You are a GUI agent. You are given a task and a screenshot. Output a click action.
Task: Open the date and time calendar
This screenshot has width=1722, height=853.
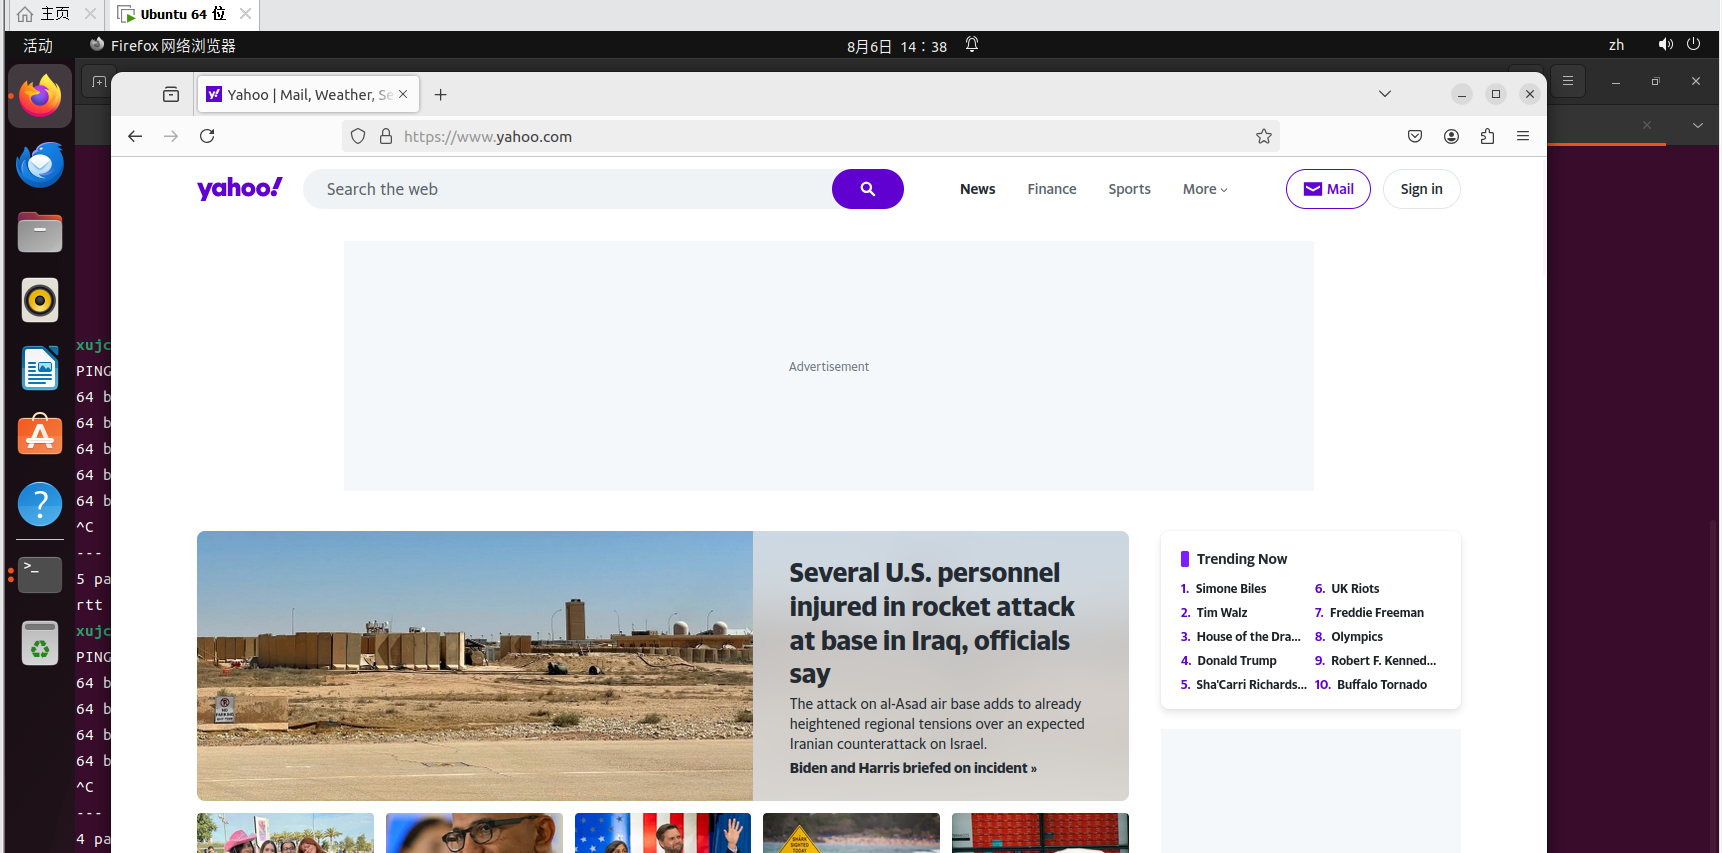click(897, 46)
